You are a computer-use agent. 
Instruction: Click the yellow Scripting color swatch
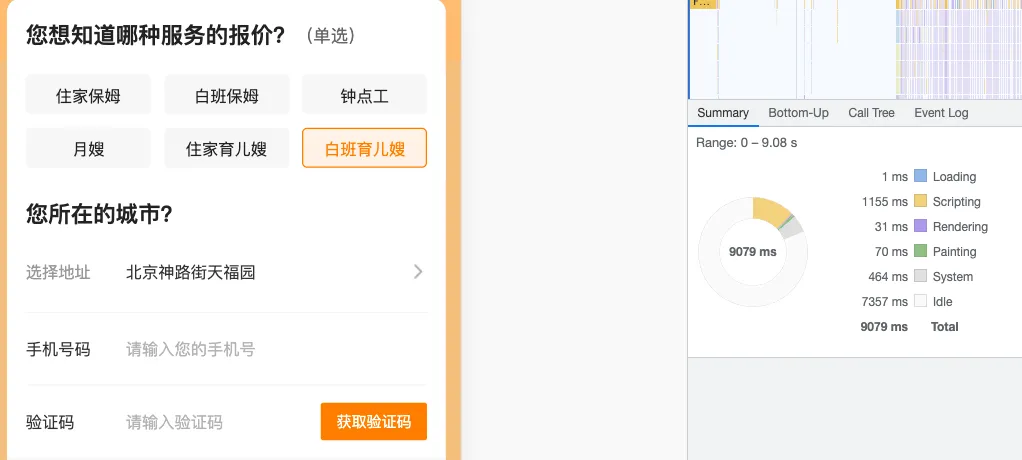click(x=920, y=201)
